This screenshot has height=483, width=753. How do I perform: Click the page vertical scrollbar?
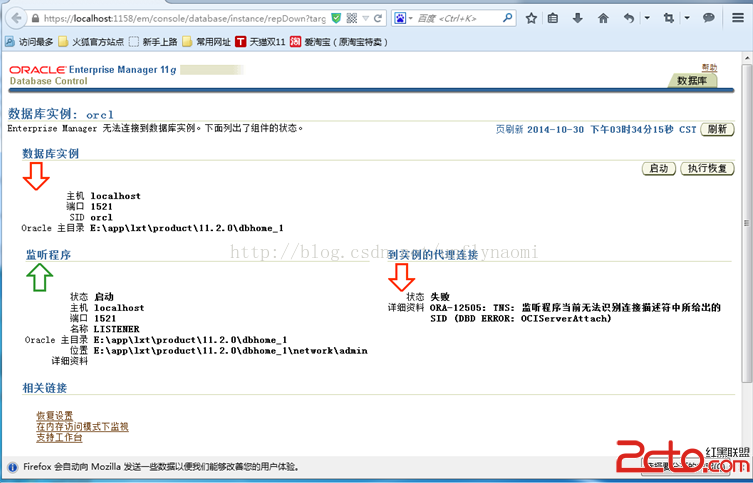click(747, 223)
